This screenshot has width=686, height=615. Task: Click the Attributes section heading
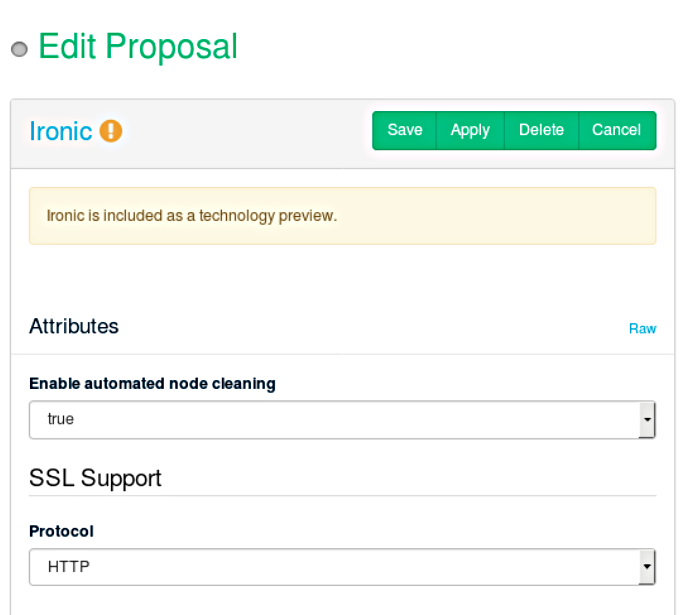[x=74, y=326]
